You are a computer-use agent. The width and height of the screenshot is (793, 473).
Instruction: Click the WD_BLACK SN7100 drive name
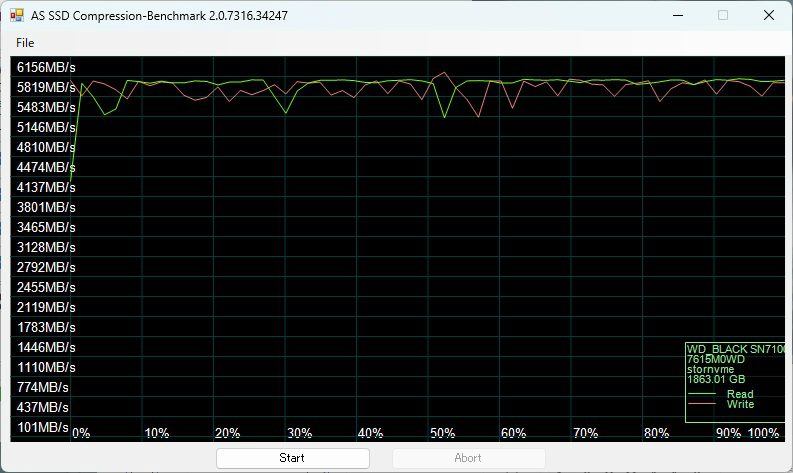736,349
